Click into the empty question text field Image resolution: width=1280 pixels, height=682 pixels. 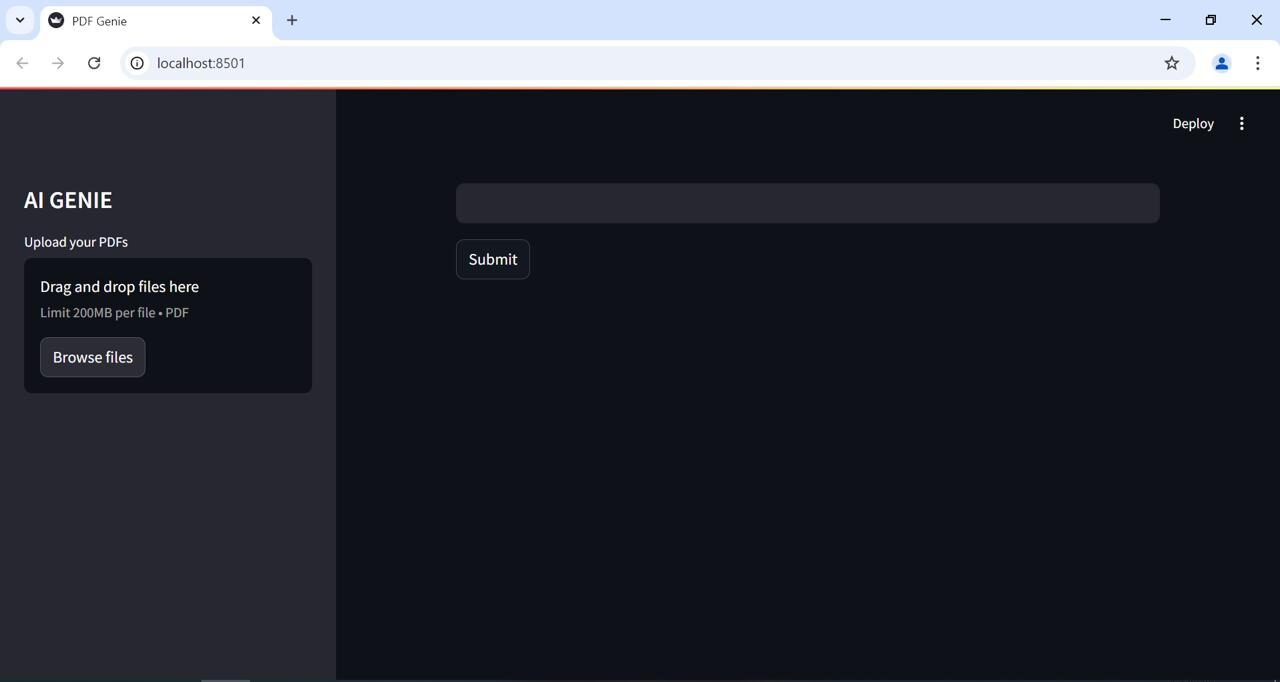[x=807, y=203]
